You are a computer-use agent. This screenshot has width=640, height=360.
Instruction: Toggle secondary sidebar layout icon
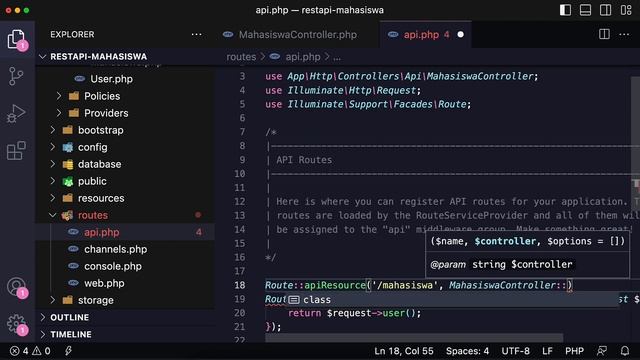coord(605,10)
